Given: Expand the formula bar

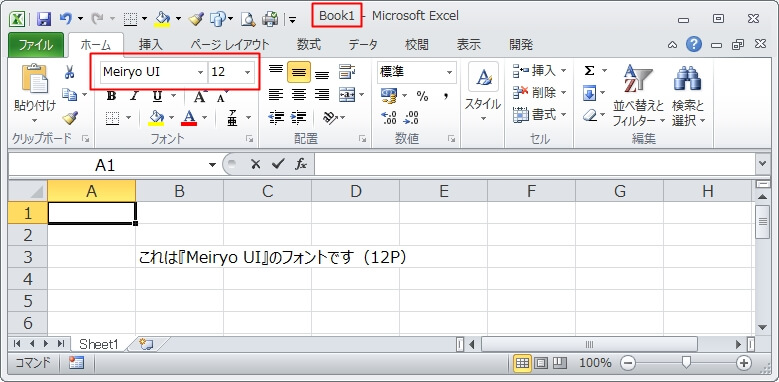Looking at the screenshot, I should point(762,163).
